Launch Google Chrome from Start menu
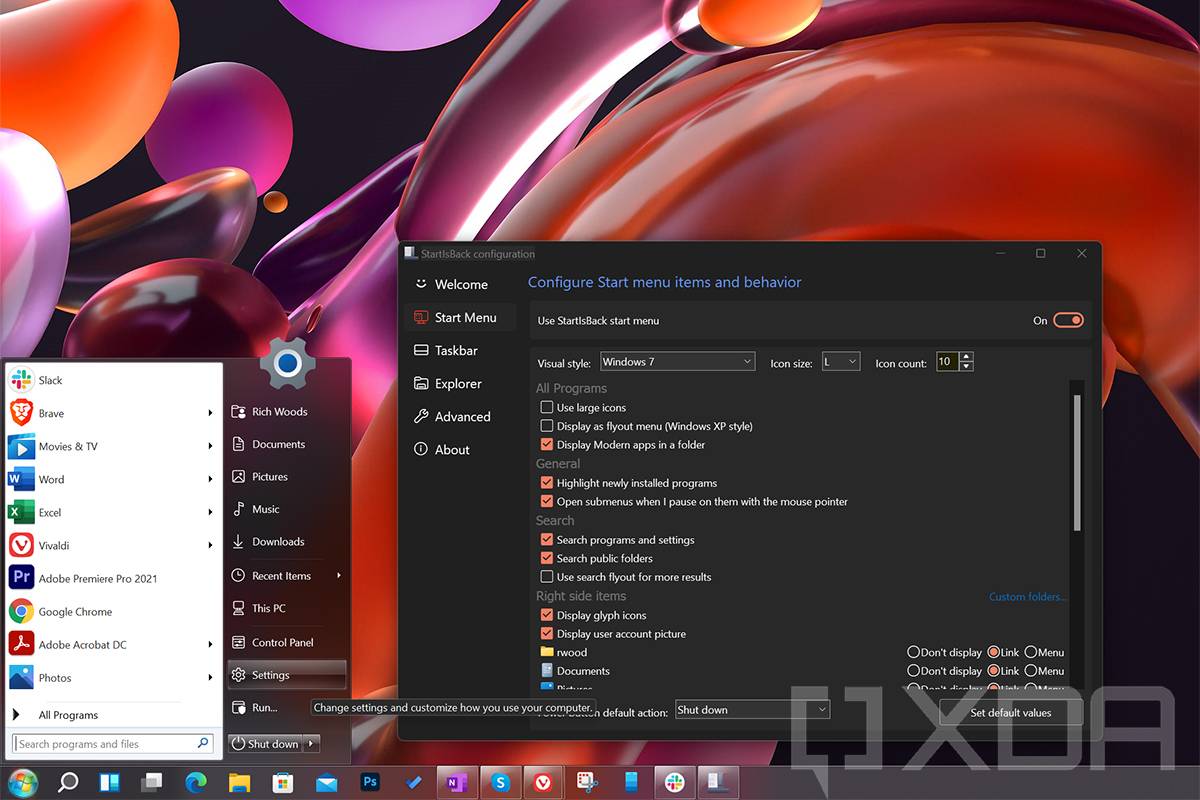This screenshot has width=1200, height=800. (75, 612)
